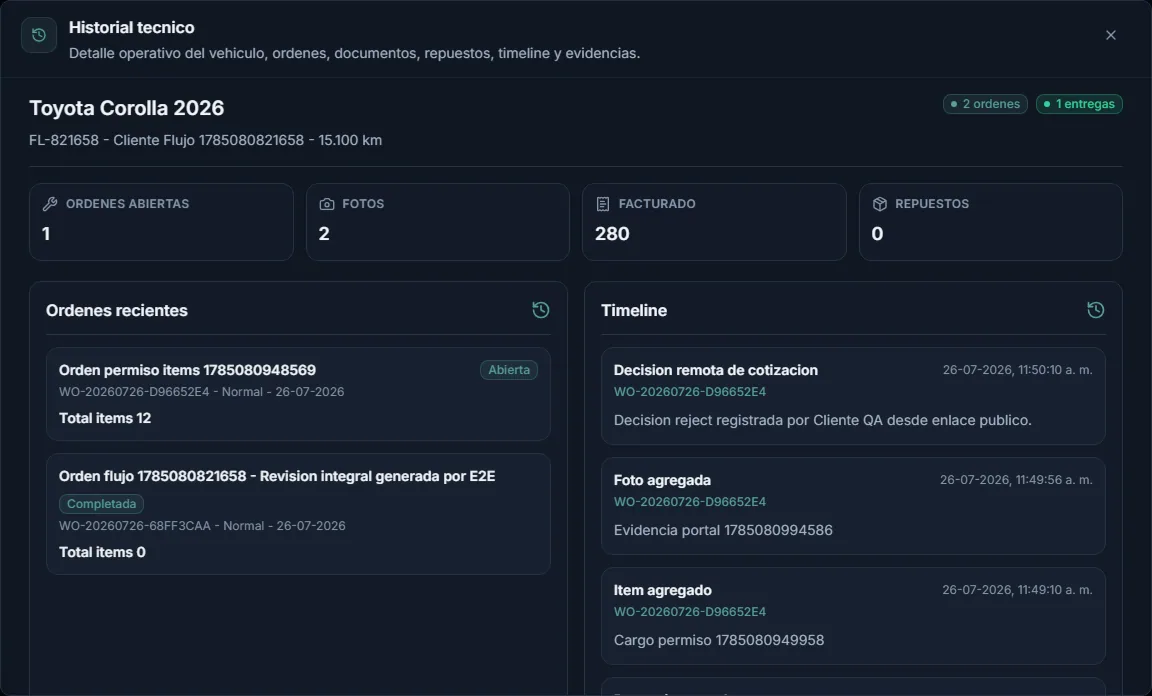
Task: Click the Item agregado timeline title
Action: pyautogui.click(x=662, y=590)
